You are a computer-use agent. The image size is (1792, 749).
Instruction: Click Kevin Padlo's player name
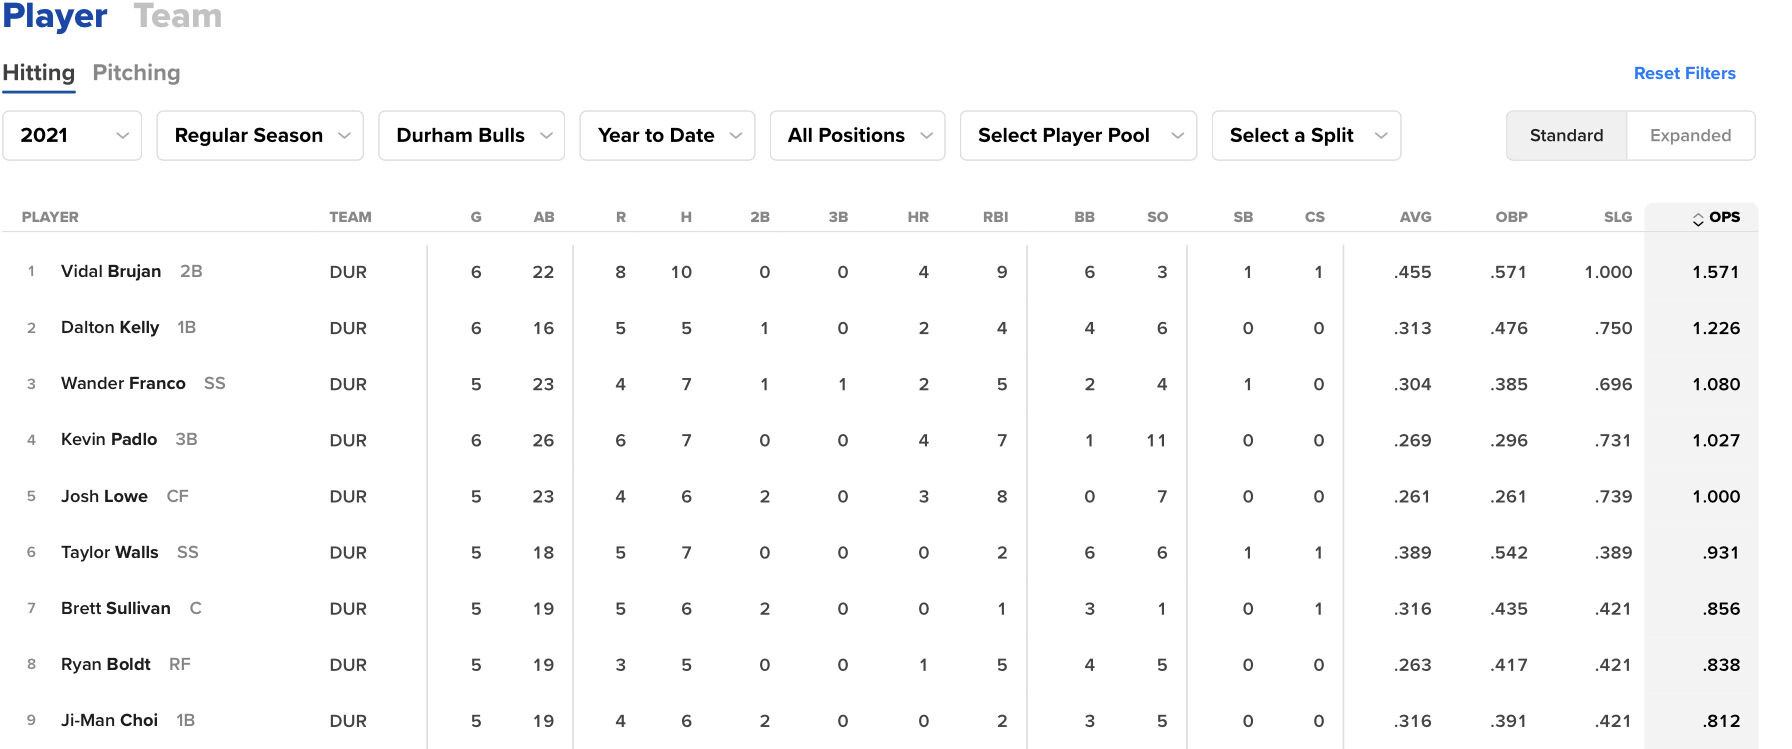109,440
